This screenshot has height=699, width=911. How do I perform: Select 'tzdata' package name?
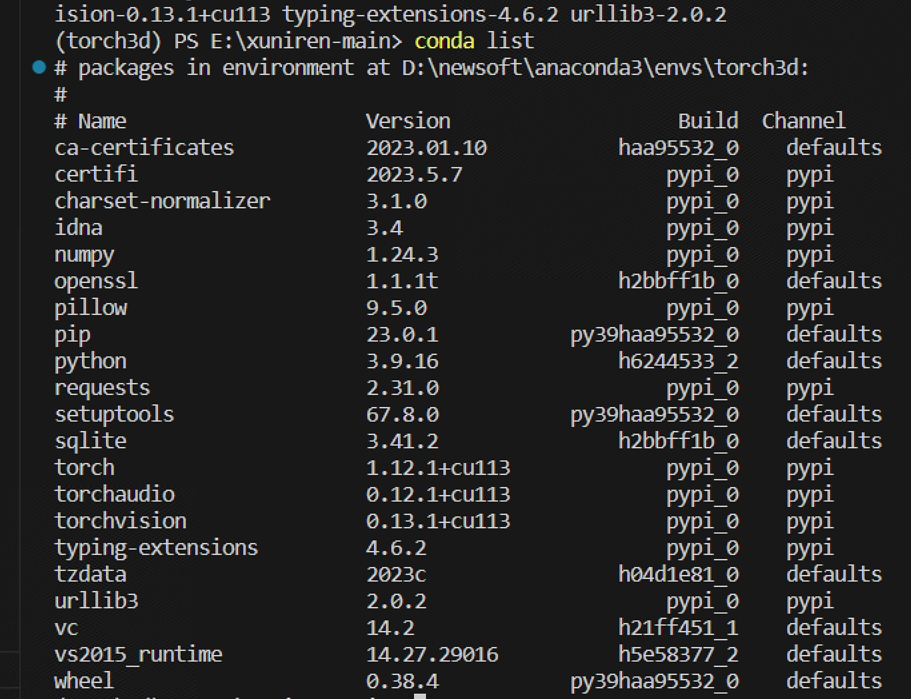tap(90, 575)
